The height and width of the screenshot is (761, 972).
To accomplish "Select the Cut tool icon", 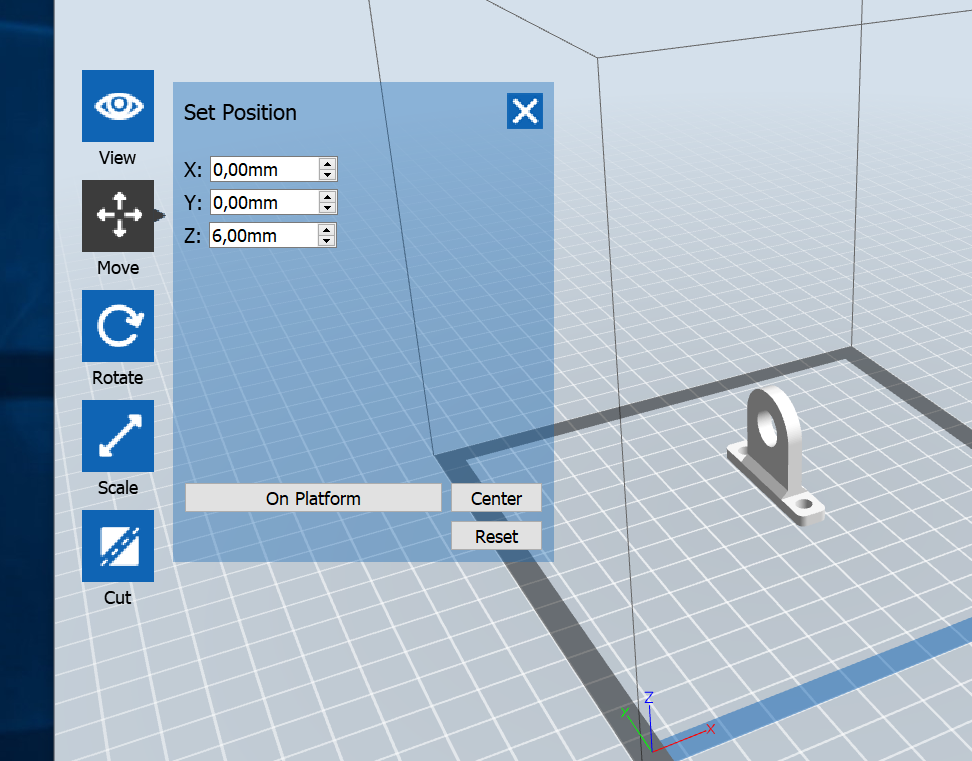I will [x=118, y=546].
